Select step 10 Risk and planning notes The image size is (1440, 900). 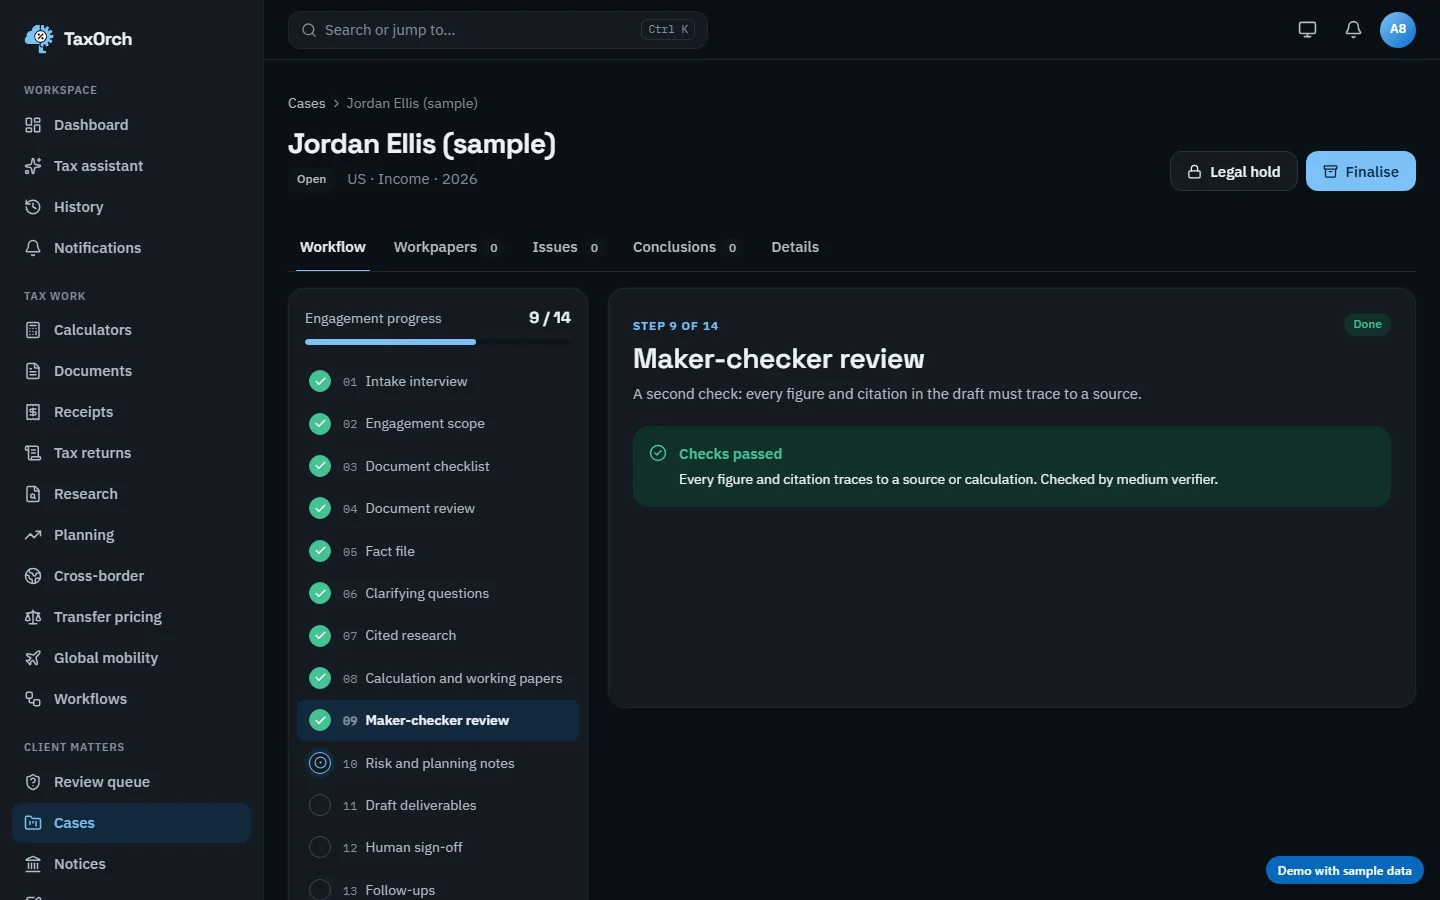pos(438,763)
